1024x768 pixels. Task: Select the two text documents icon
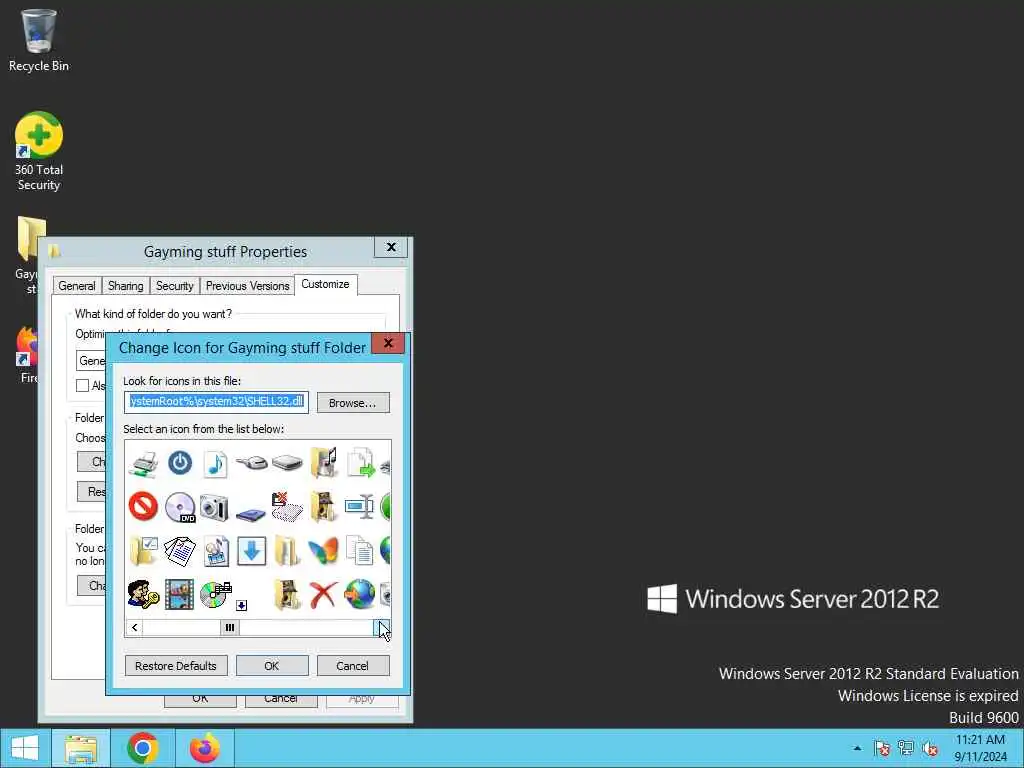(x=359, y=551)
